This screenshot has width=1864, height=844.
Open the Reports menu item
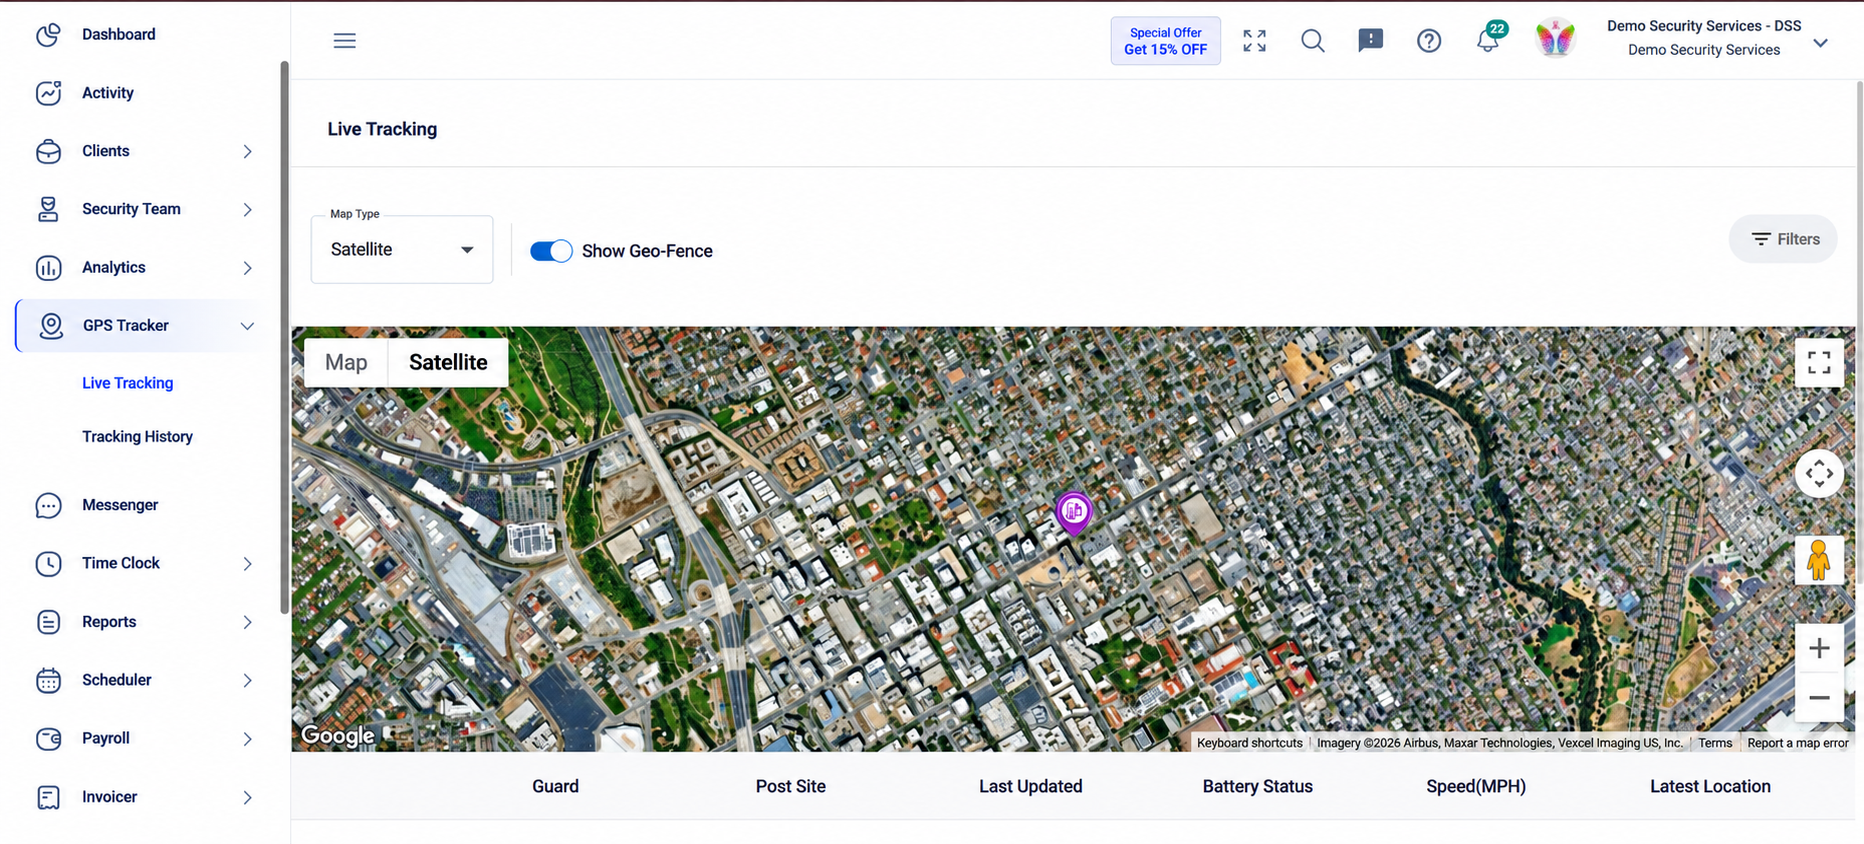click(x=145, y=622)
